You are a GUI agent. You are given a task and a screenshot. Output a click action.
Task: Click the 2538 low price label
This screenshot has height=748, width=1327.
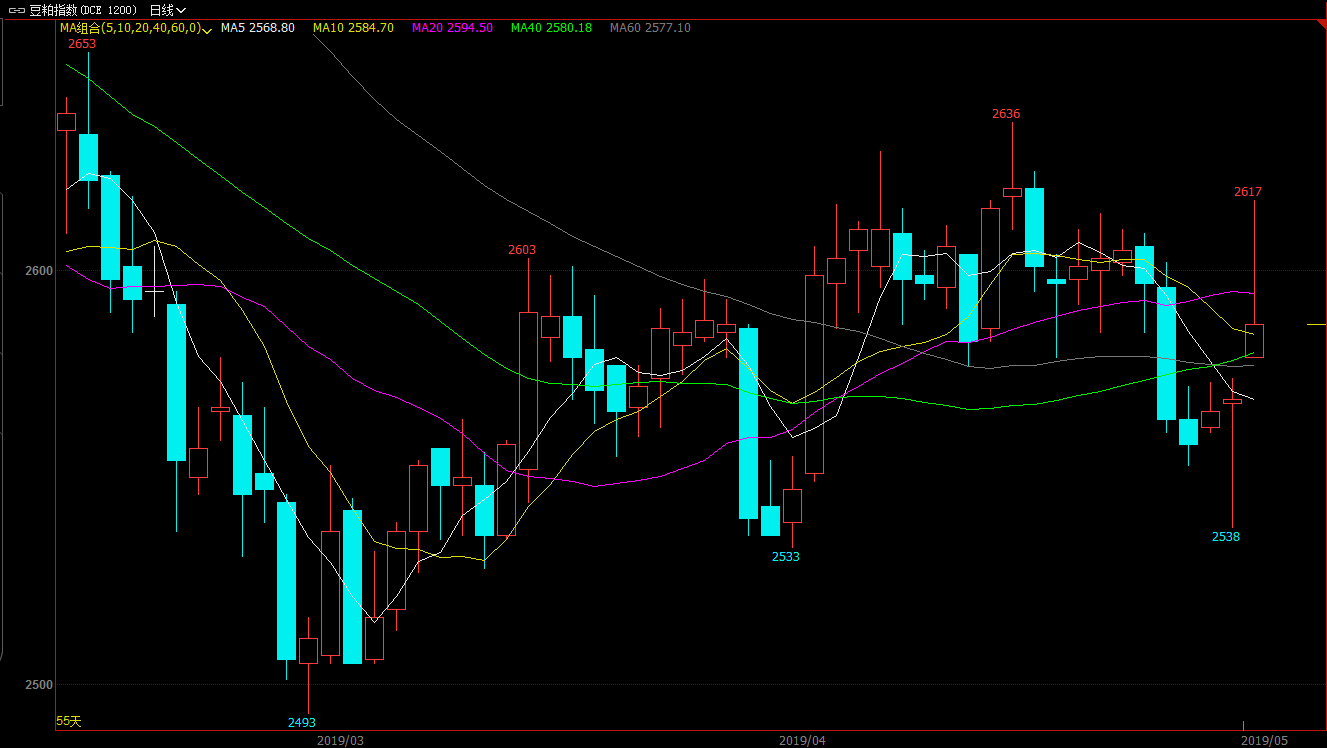pyautogui.click(x=1226, y=537)
